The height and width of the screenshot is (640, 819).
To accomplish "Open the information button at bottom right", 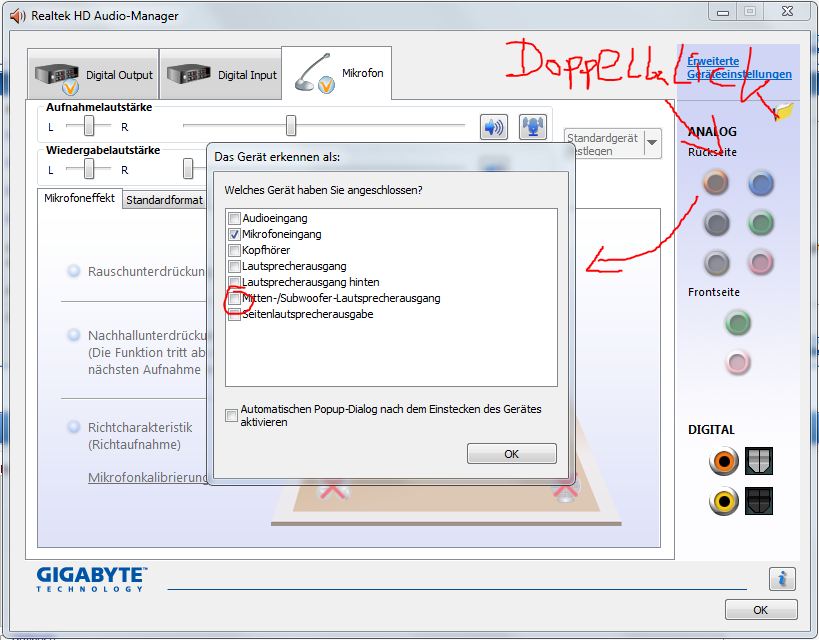I will tap(782, 578).
